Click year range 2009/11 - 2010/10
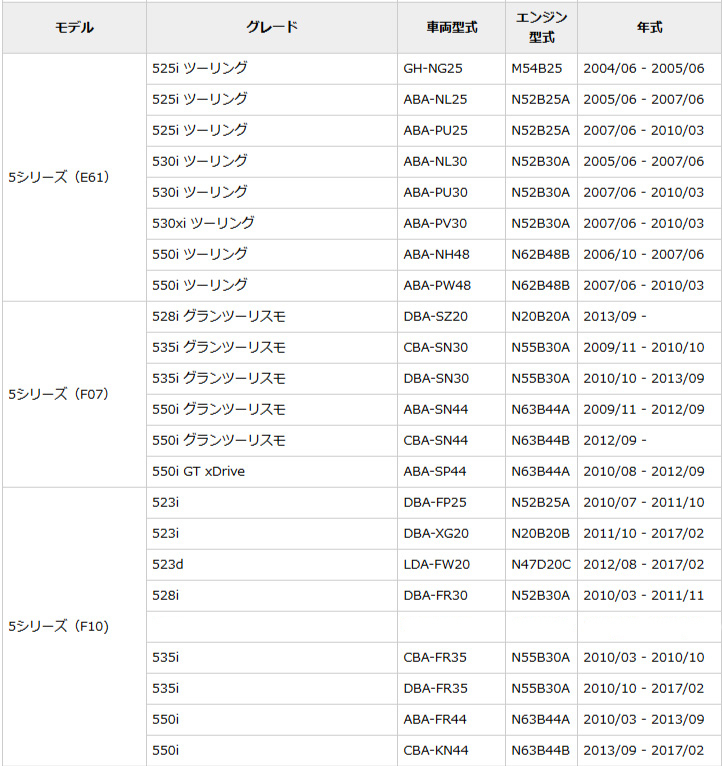The height and width of the screenshot is (766, 722). pyautogui.click(x=644, y=347)
